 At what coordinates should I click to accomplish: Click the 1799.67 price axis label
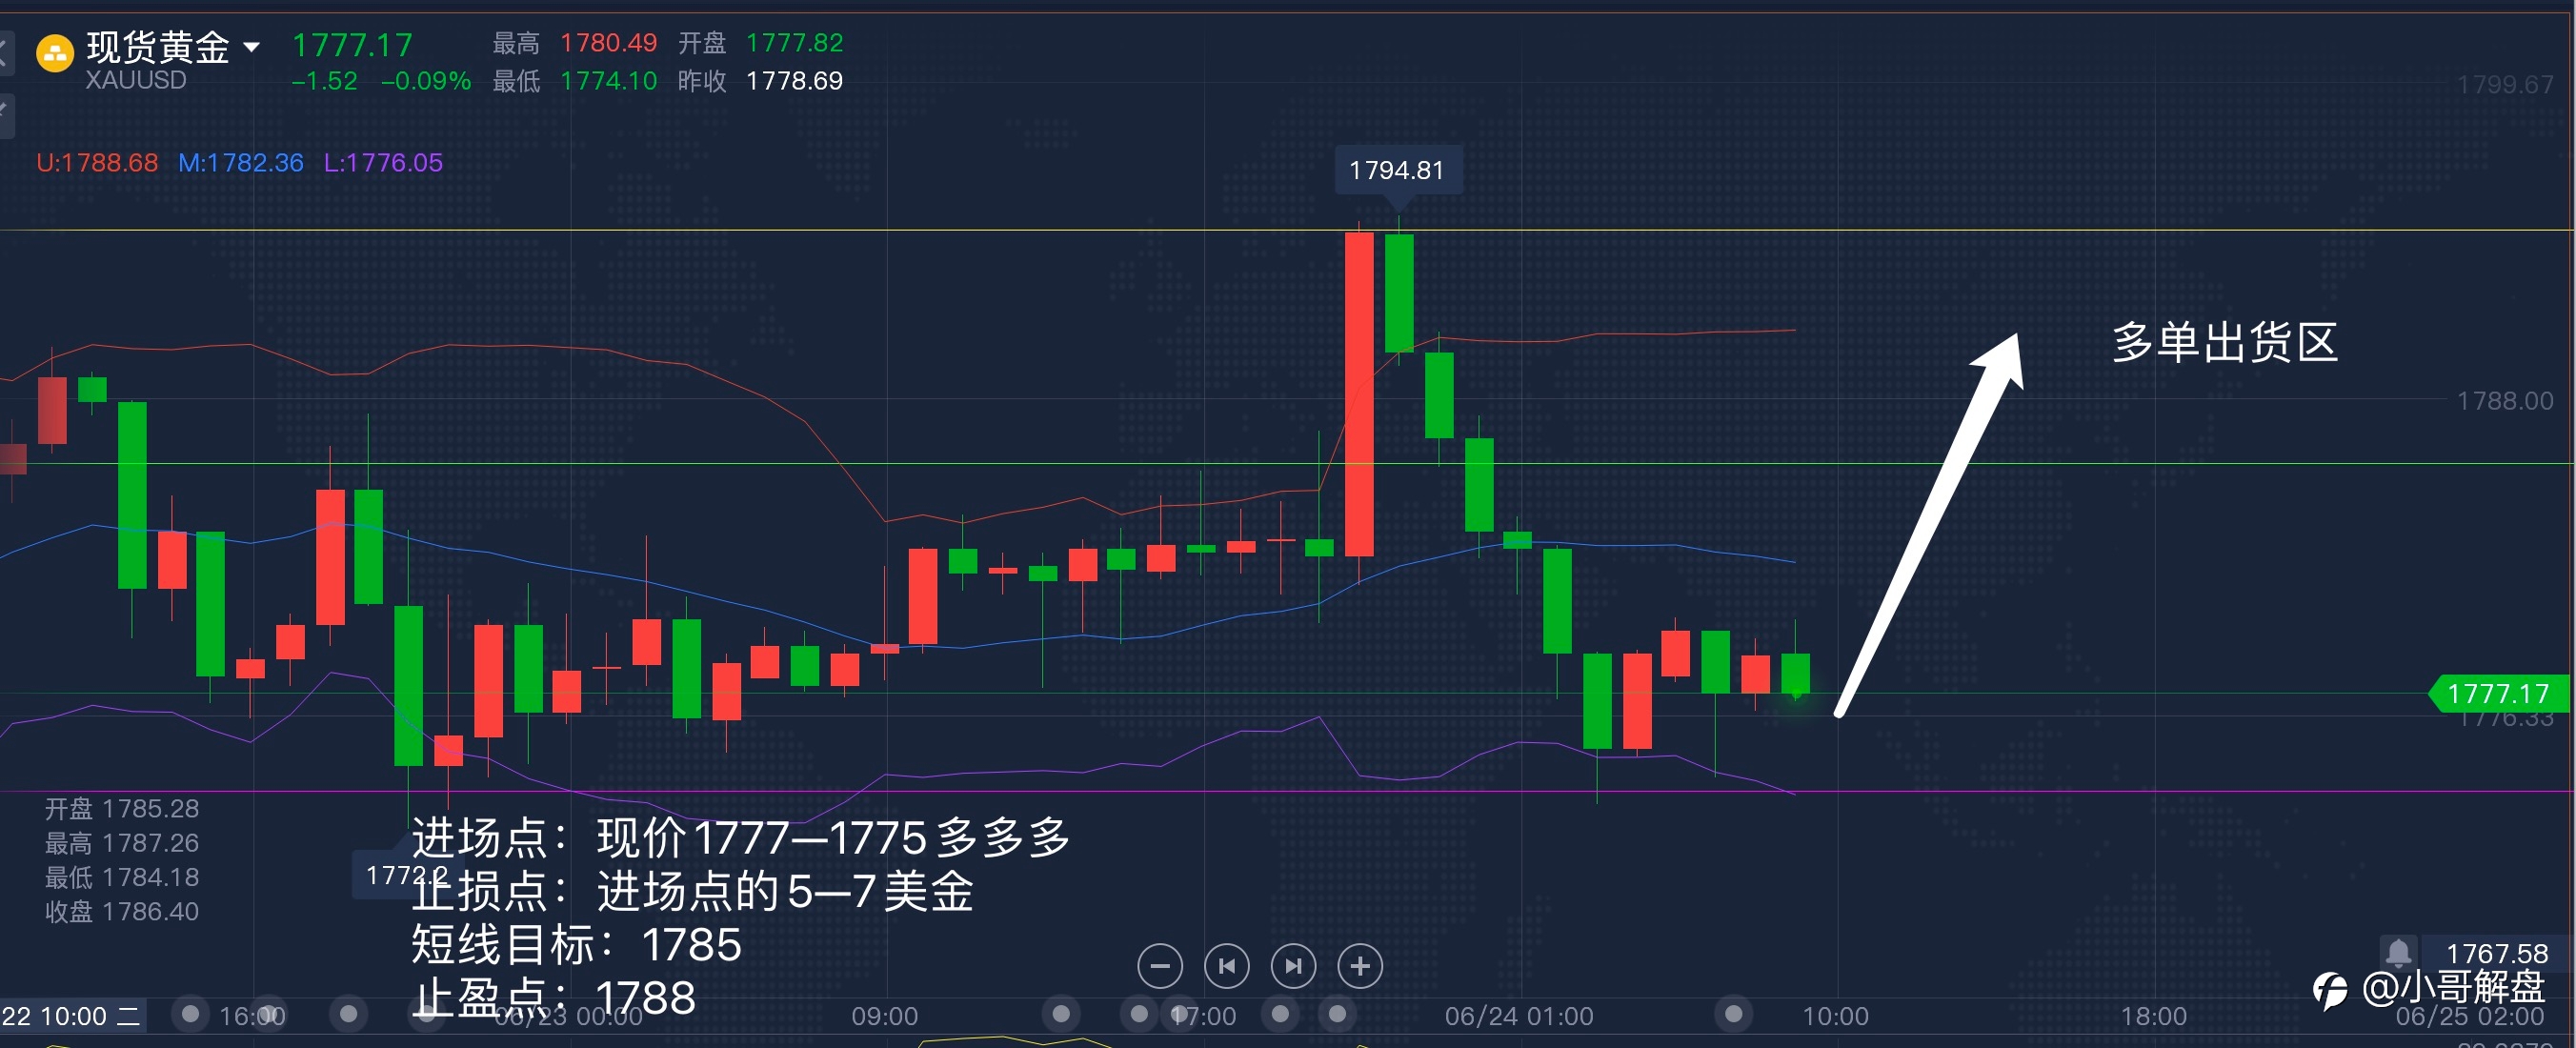[x=2505, y=85]
